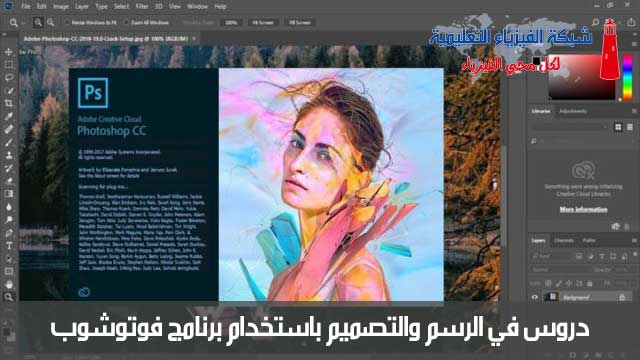Click the Background layer lock icon
Screen dimensions: 640x360
pos(622,298)
